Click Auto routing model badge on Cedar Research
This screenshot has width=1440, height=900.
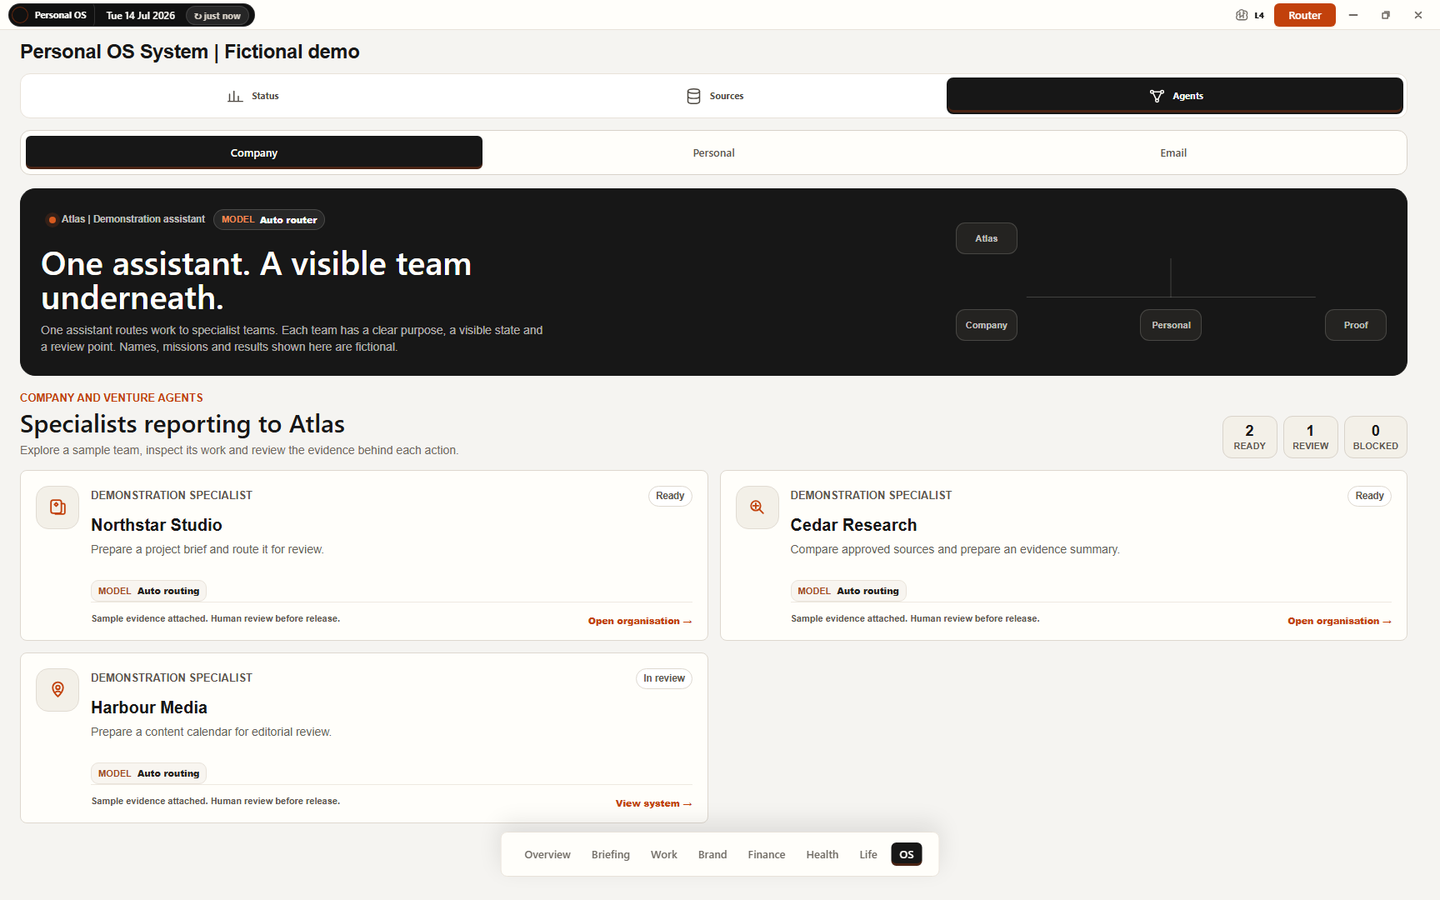pos(848,591)
